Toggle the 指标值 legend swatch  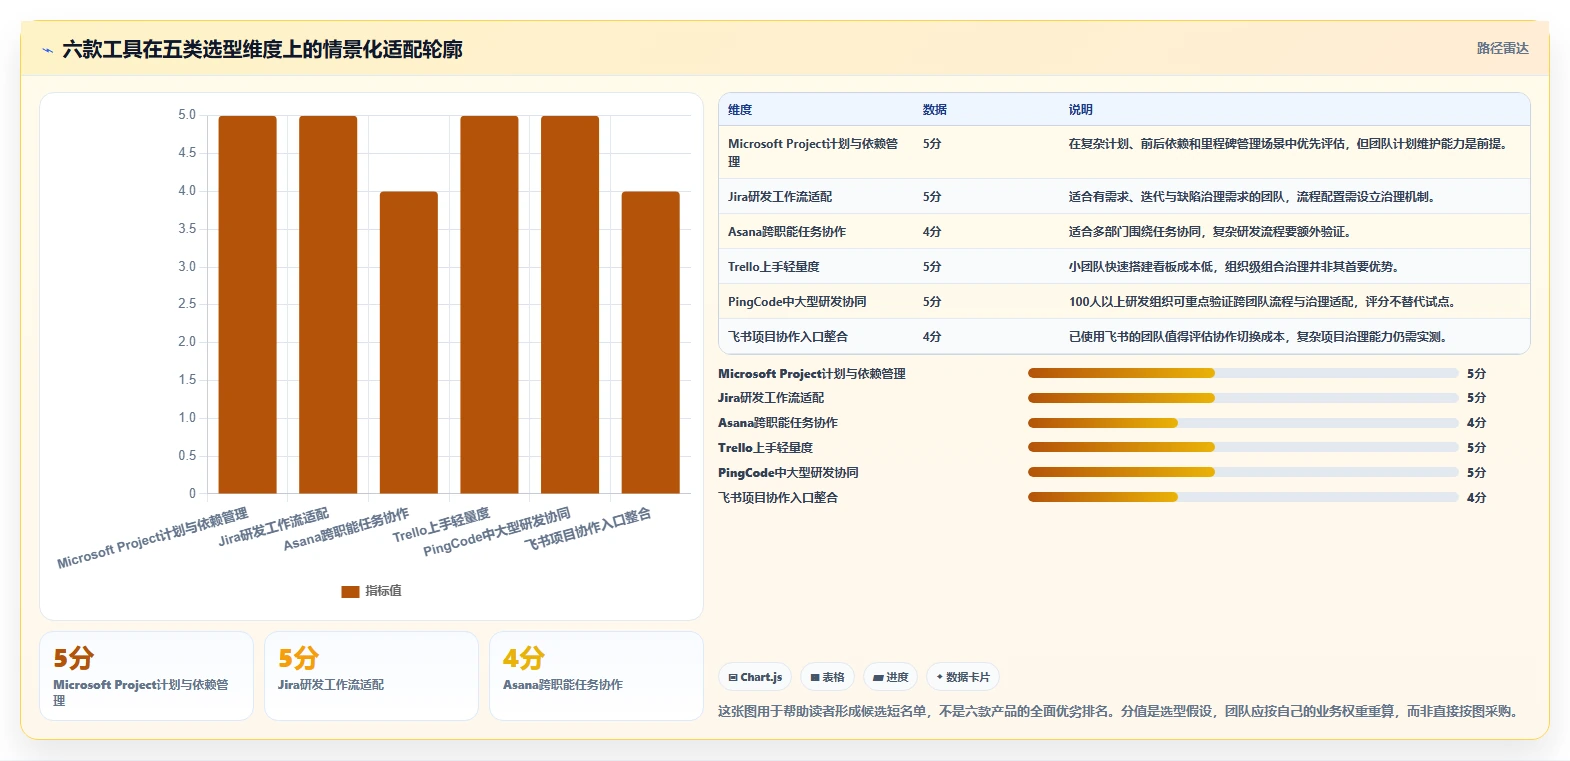[350, 592]
